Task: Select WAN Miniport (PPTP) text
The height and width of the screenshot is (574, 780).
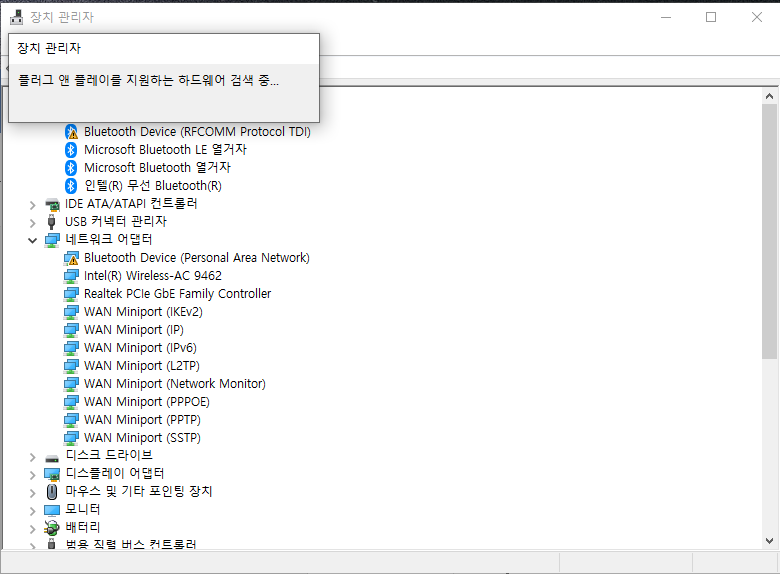Action: coord(142,420)
